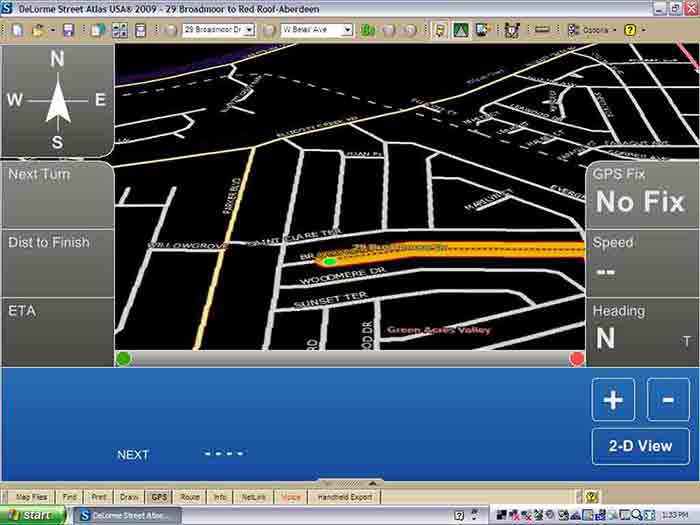
Task: Click the green route start marker on map
Action: pos(329,262)
